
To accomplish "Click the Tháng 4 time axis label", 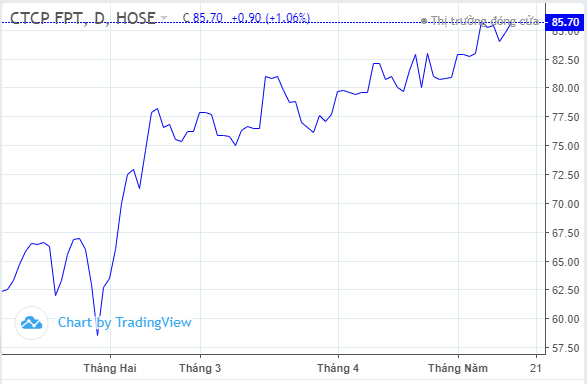I will (x=338, y=368).
